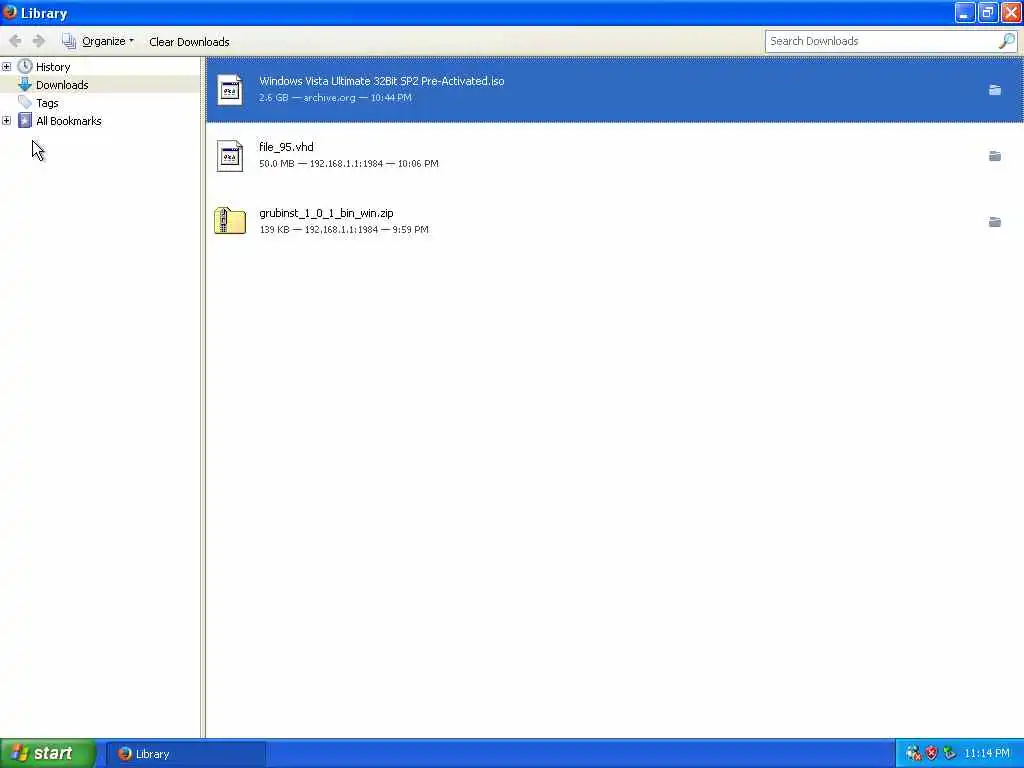
Task: Minimize the Library window
Action: coord(965,12)
